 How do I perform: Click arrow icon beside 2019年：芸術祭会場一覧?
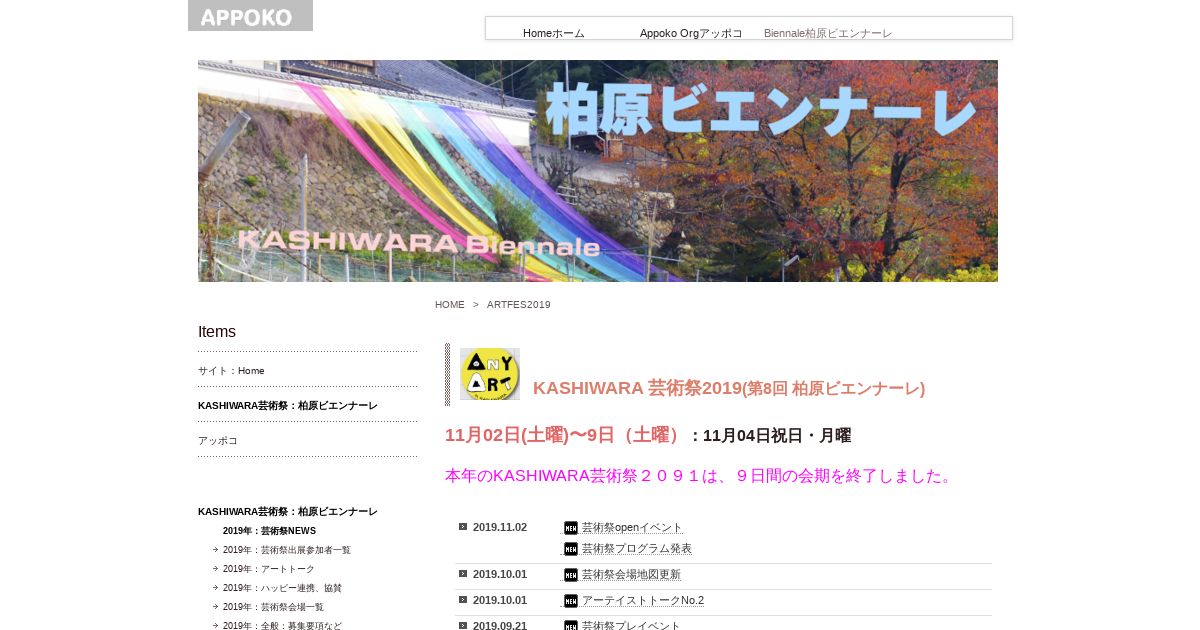[x=215, y=607]
